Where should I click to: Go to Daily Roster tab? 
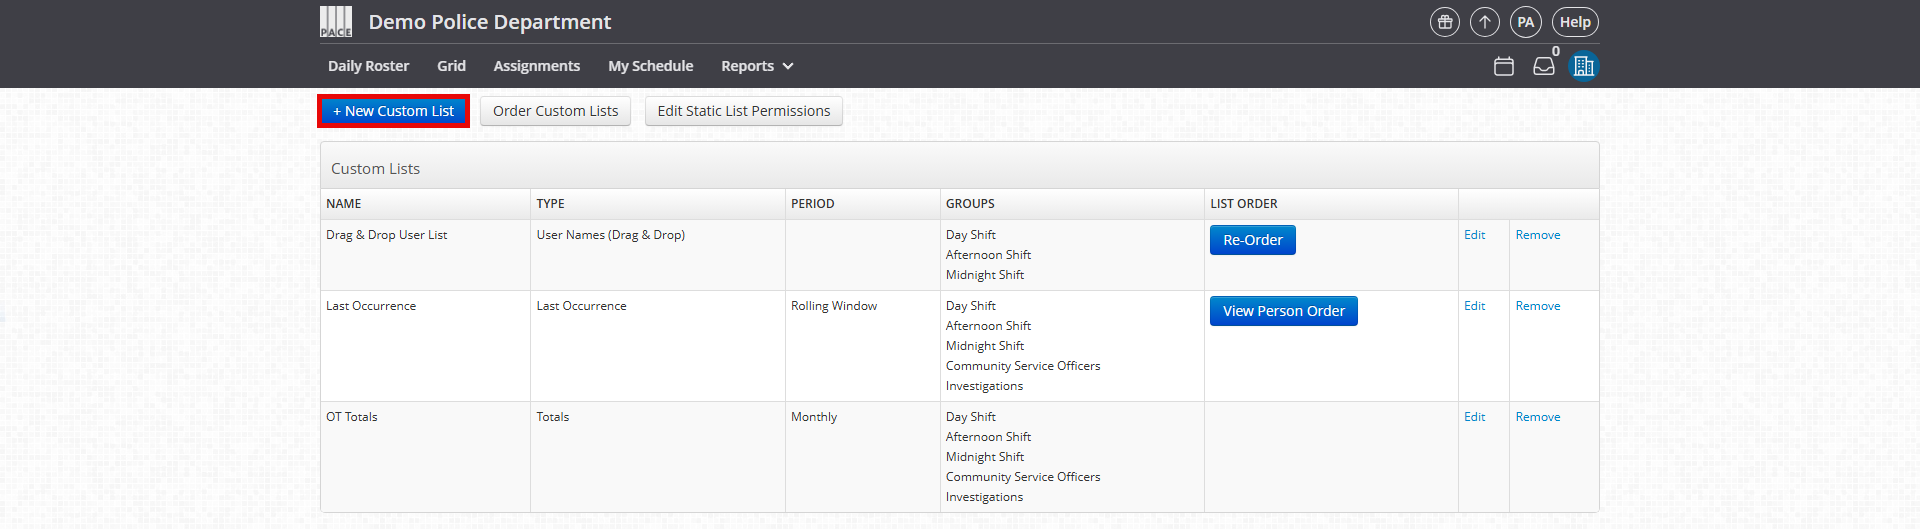[368, 66]
